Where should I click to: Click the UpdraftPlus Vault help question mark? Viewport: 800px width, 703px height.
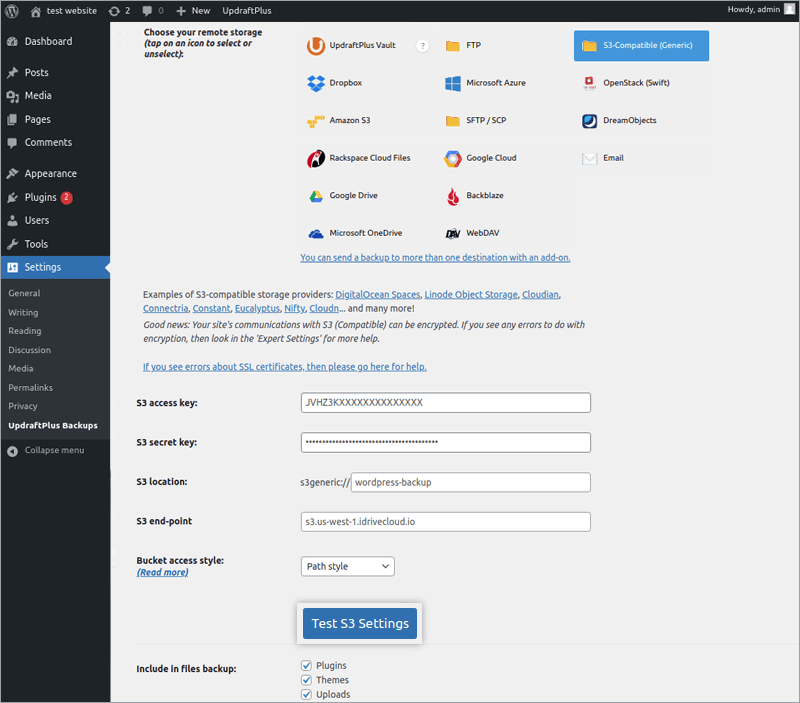pyautogui.click(x=422, y=46)
